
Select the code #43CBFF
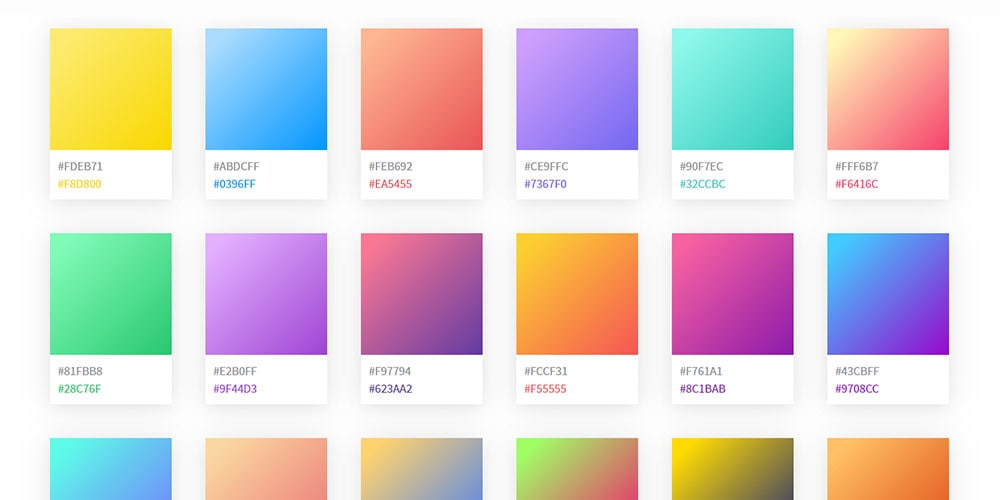click(858, 371)
